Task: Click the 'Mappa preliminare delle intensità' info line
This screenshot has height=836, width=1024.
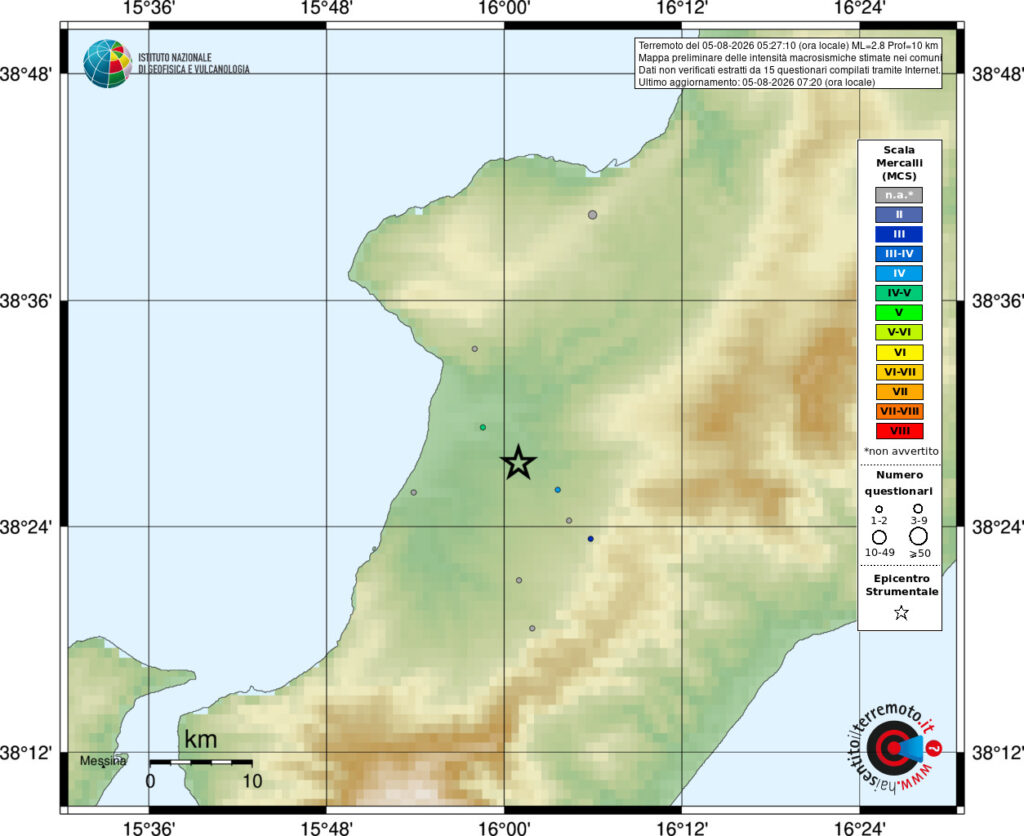Action: pos(790,57)
